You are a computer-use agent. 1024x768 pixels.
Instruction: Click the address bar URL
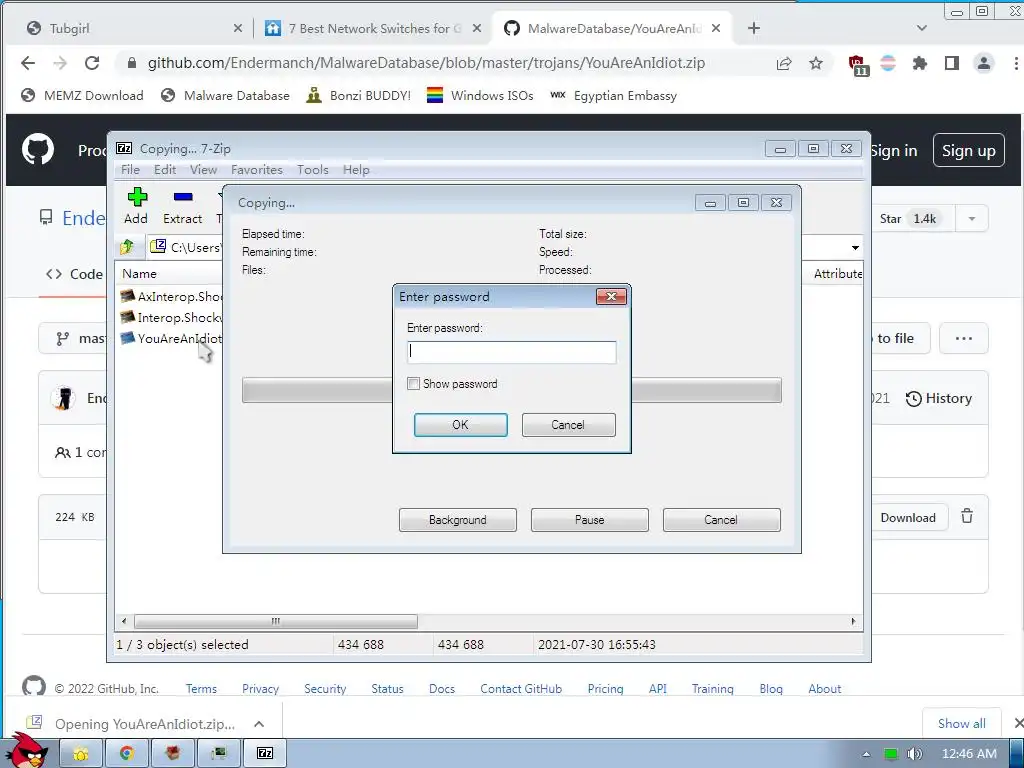click(x=426, y=63)
